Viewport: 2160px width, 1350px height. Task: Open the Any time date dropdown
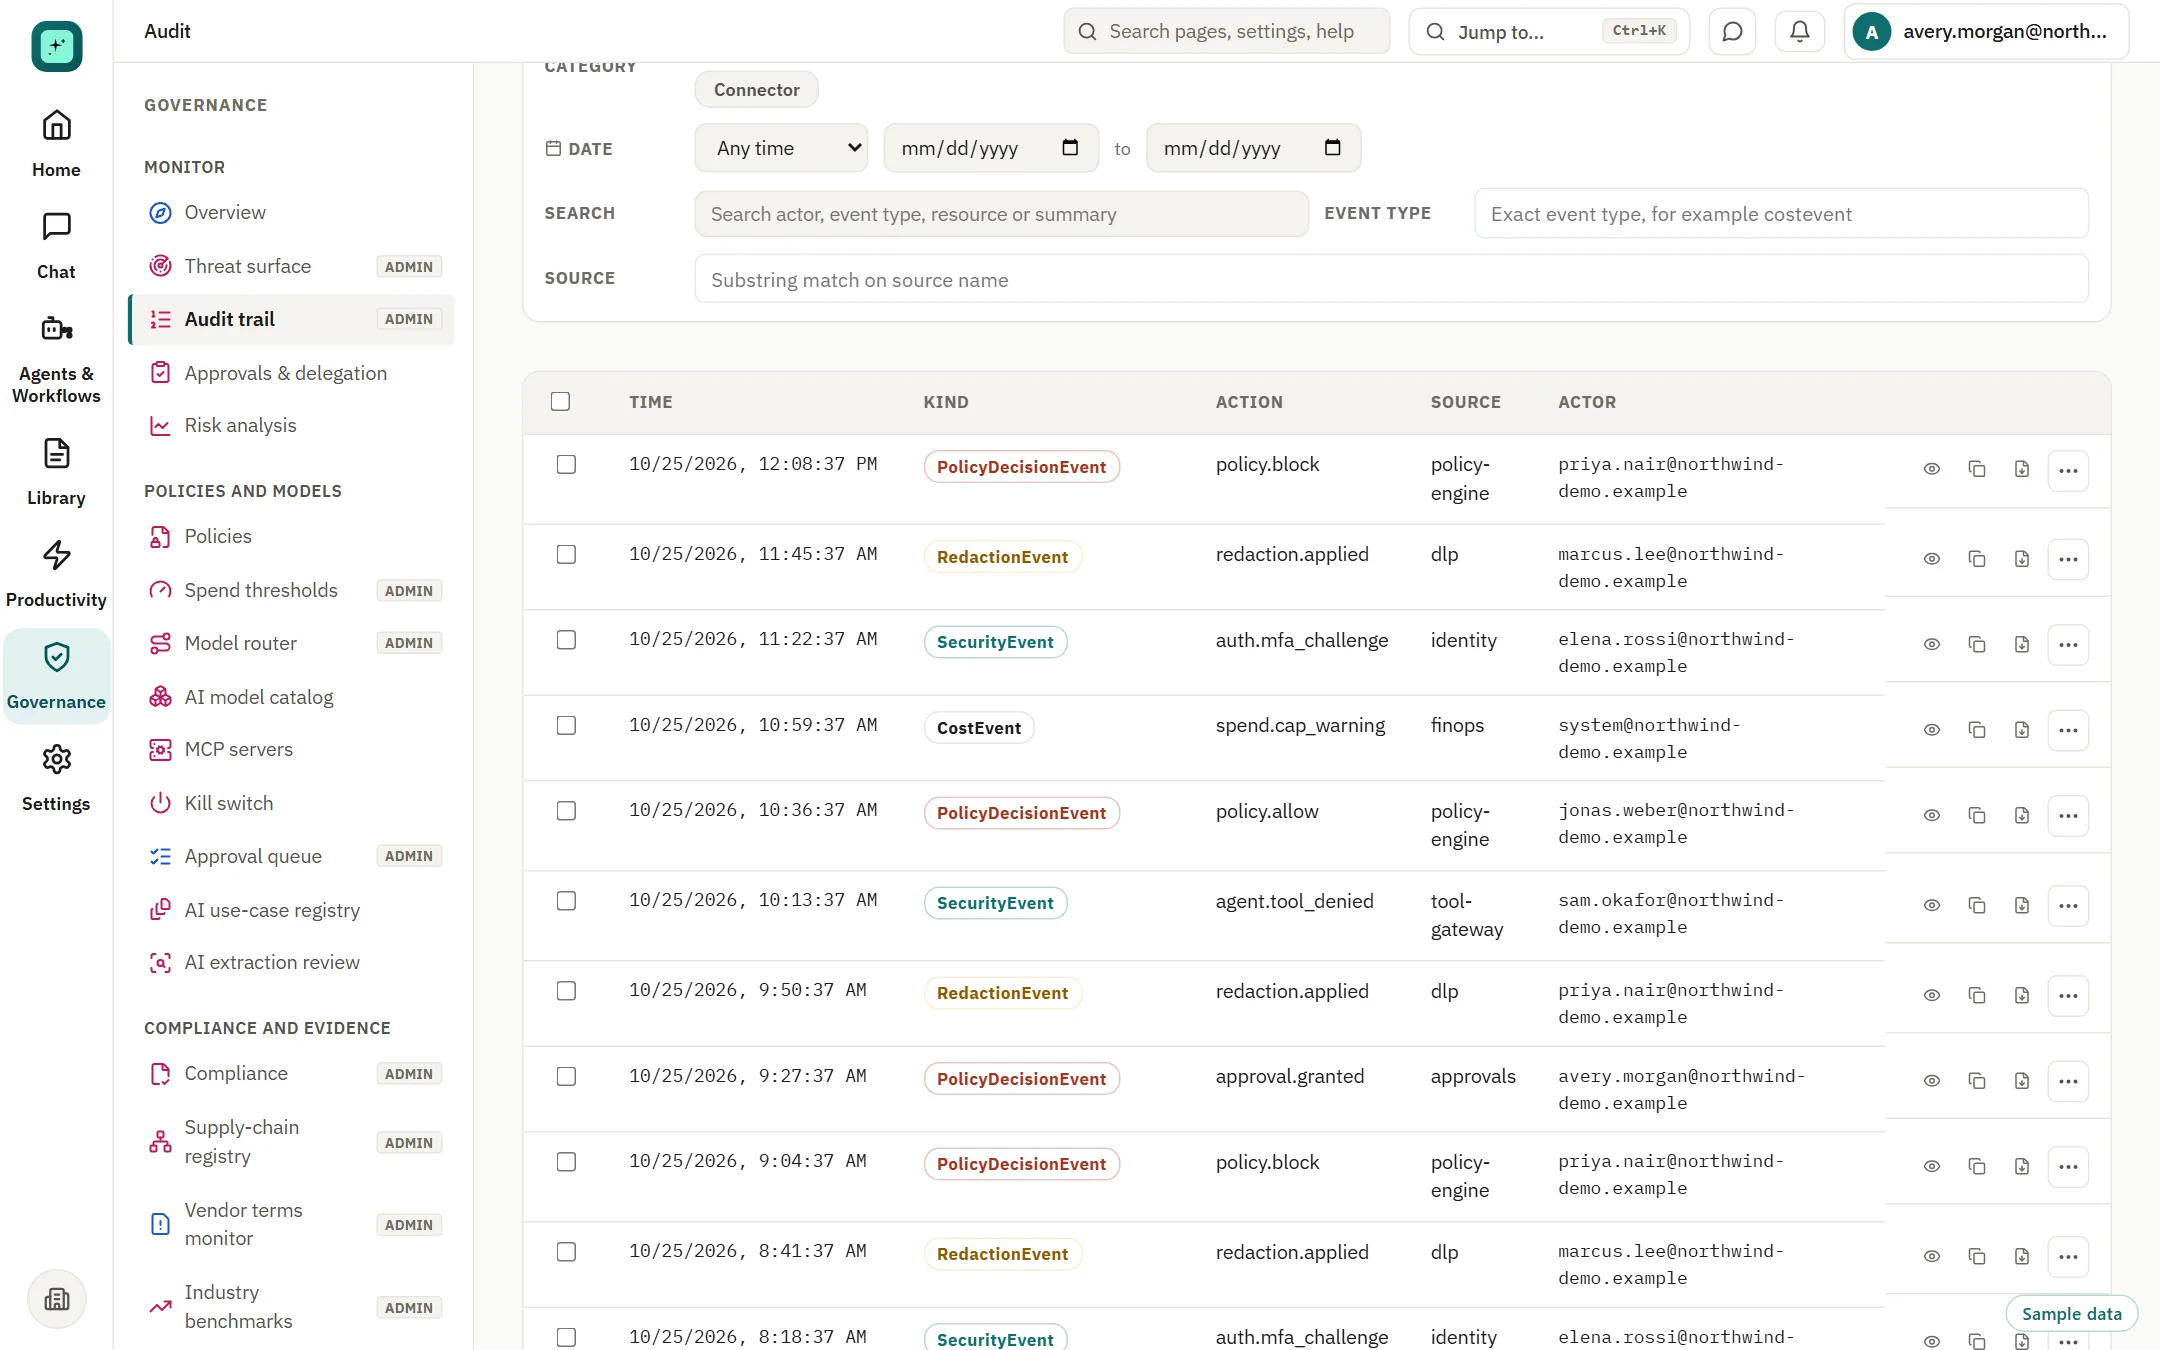point(781,148)
